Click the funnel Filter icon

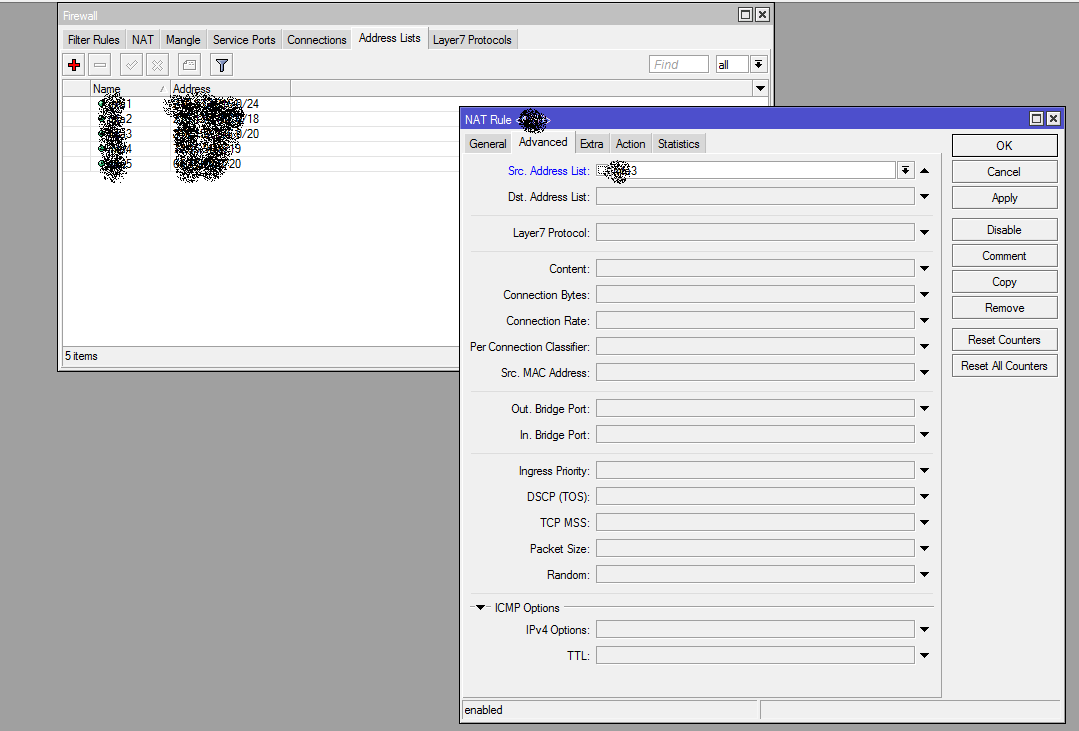[222, 65]
